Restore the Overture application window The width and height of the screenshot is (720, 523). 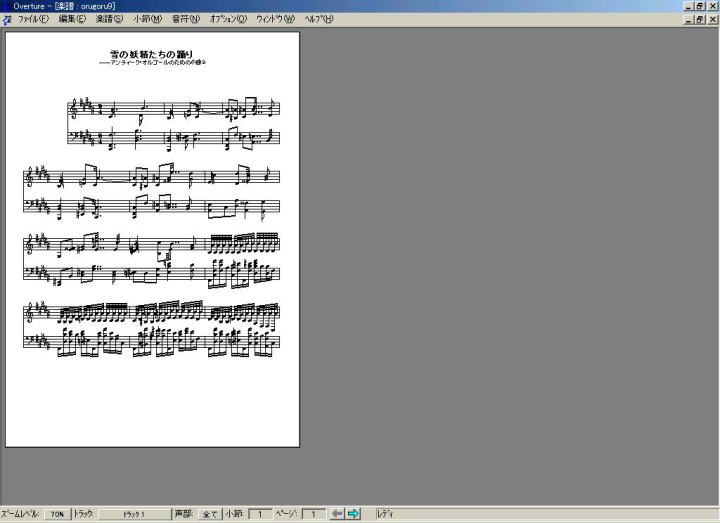point(699,6)
